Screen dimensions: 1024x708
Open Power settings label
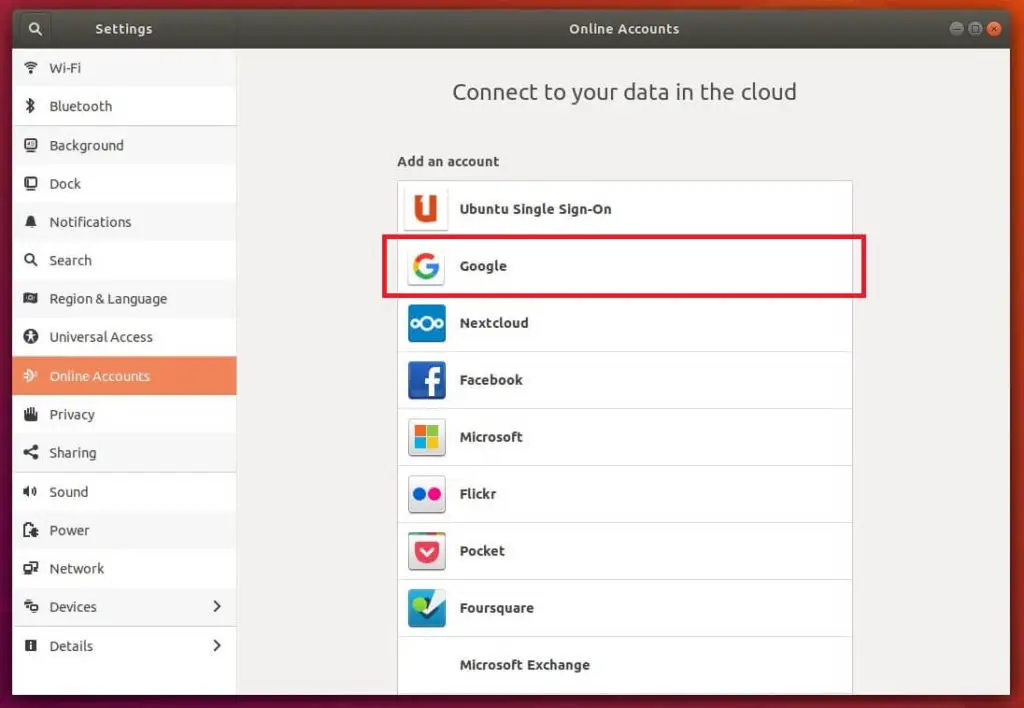(x=69, y=530)
